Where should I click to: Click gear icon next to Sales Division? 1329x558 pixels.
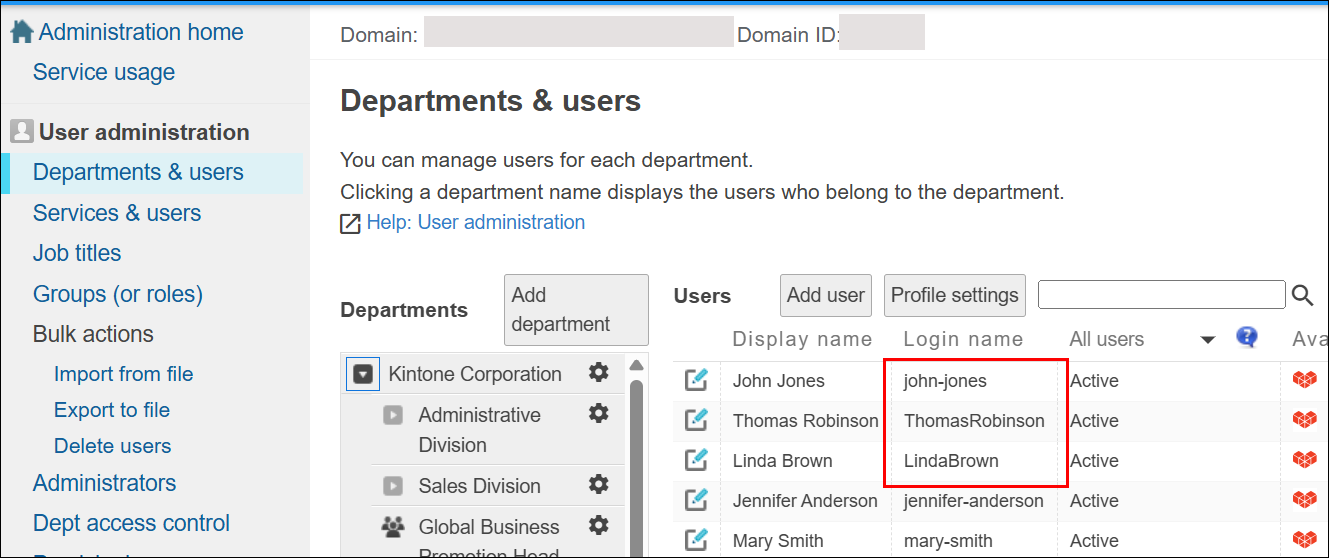[598, 485]
